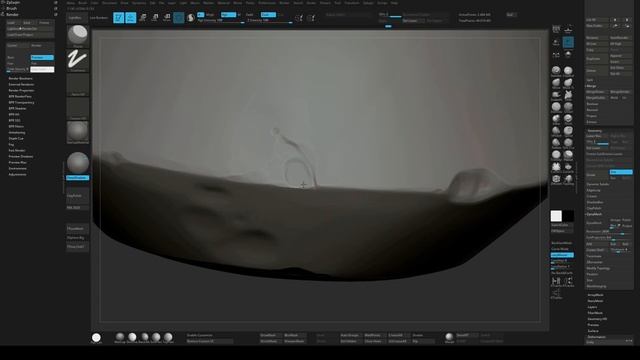
Task: Activate the Edit mode icon
Action: point(118,18)
